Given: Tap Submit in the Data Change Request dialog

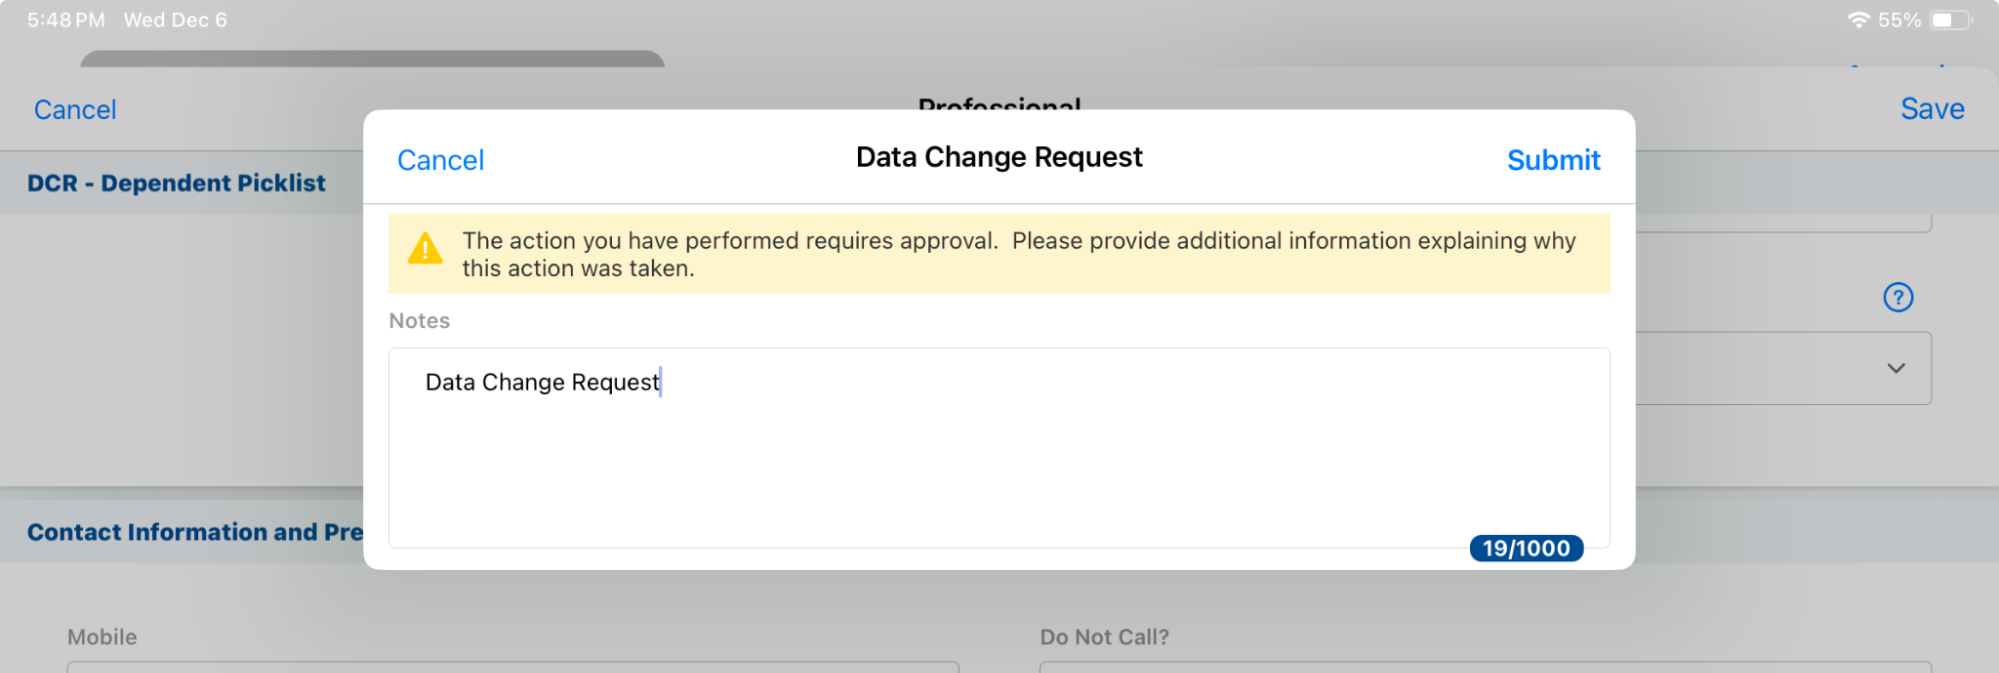Looking at the screenshot, I should 1553,160.
